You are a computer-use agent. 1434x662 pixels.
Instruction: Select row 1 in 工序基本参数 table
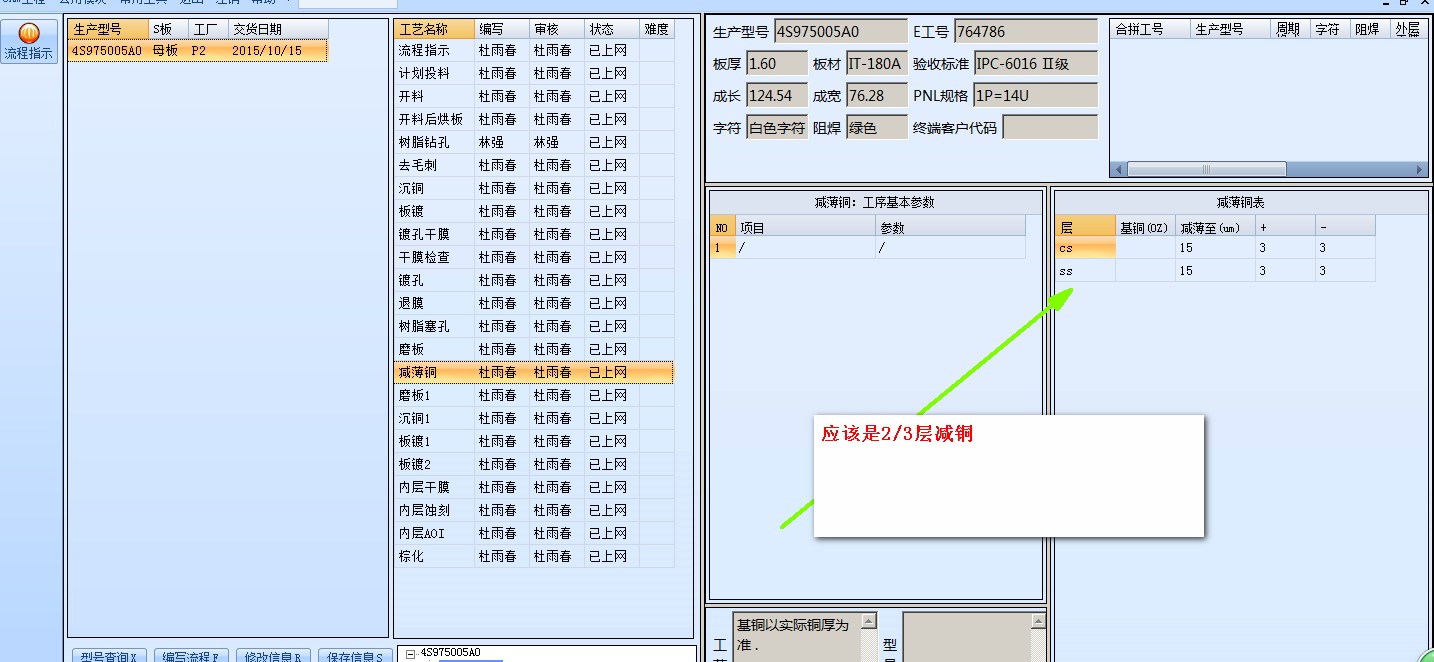(868, 247)
